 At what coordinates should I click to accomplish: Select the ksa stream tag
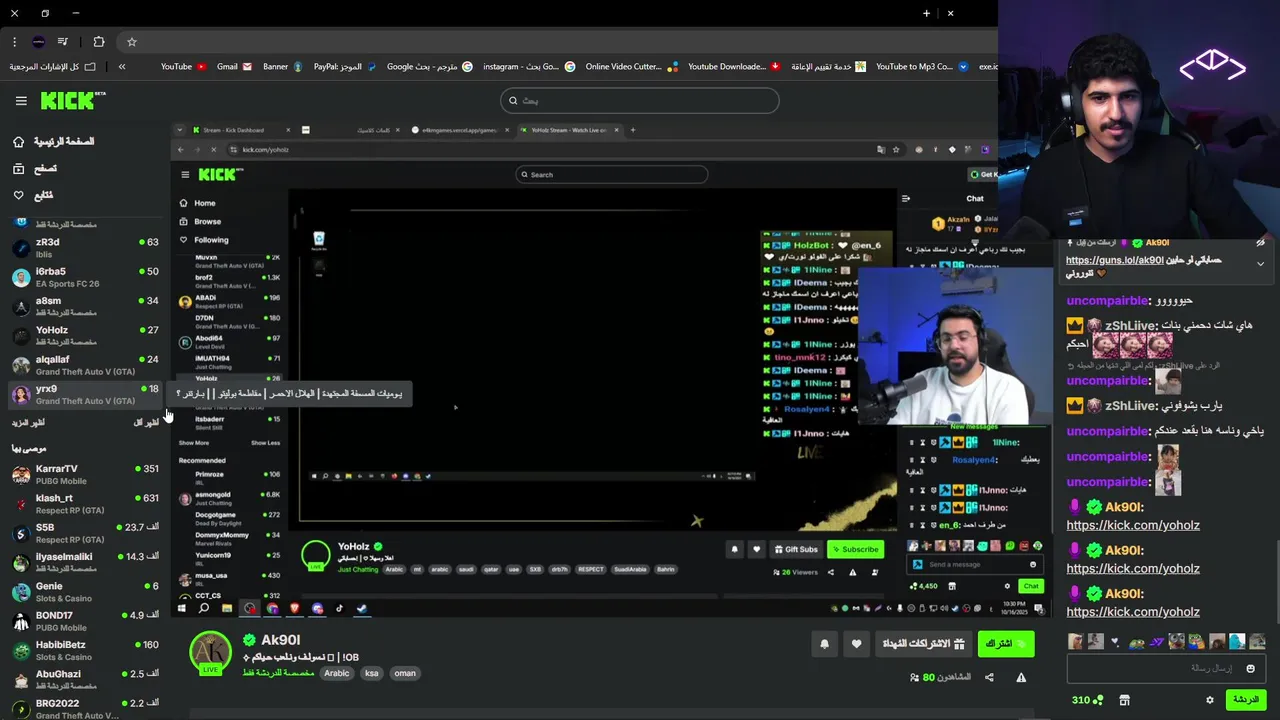(x=372, y=673)
